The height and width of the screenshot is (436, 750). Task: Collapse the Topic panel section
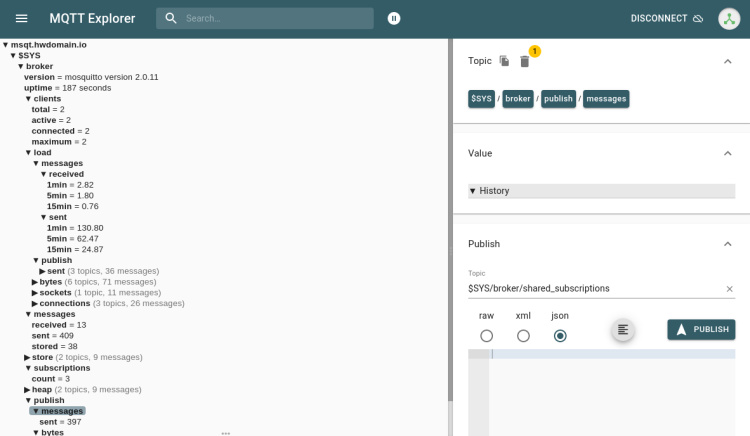pyautogui.click(x=727, y=61)
